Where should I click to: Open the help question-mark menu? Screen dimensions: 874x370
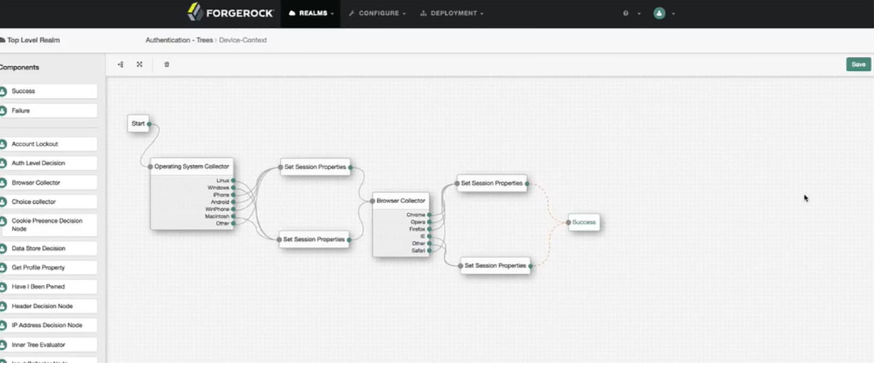tap(632, 13)
